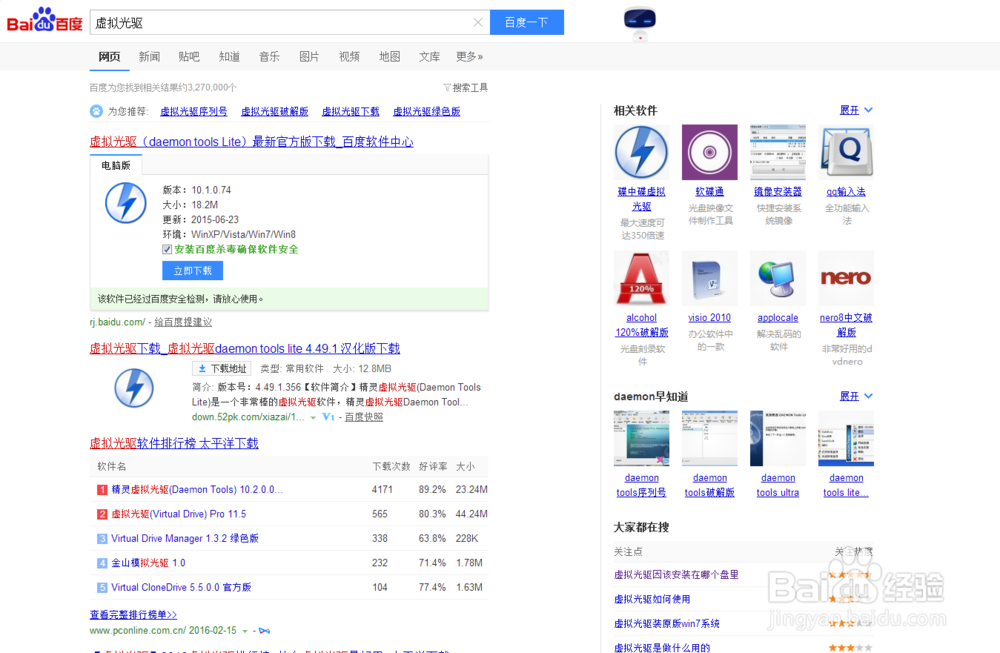Switch to the 图片 tab
Image resolution: width=1000 pixels, height=653 pixels.
309,57
